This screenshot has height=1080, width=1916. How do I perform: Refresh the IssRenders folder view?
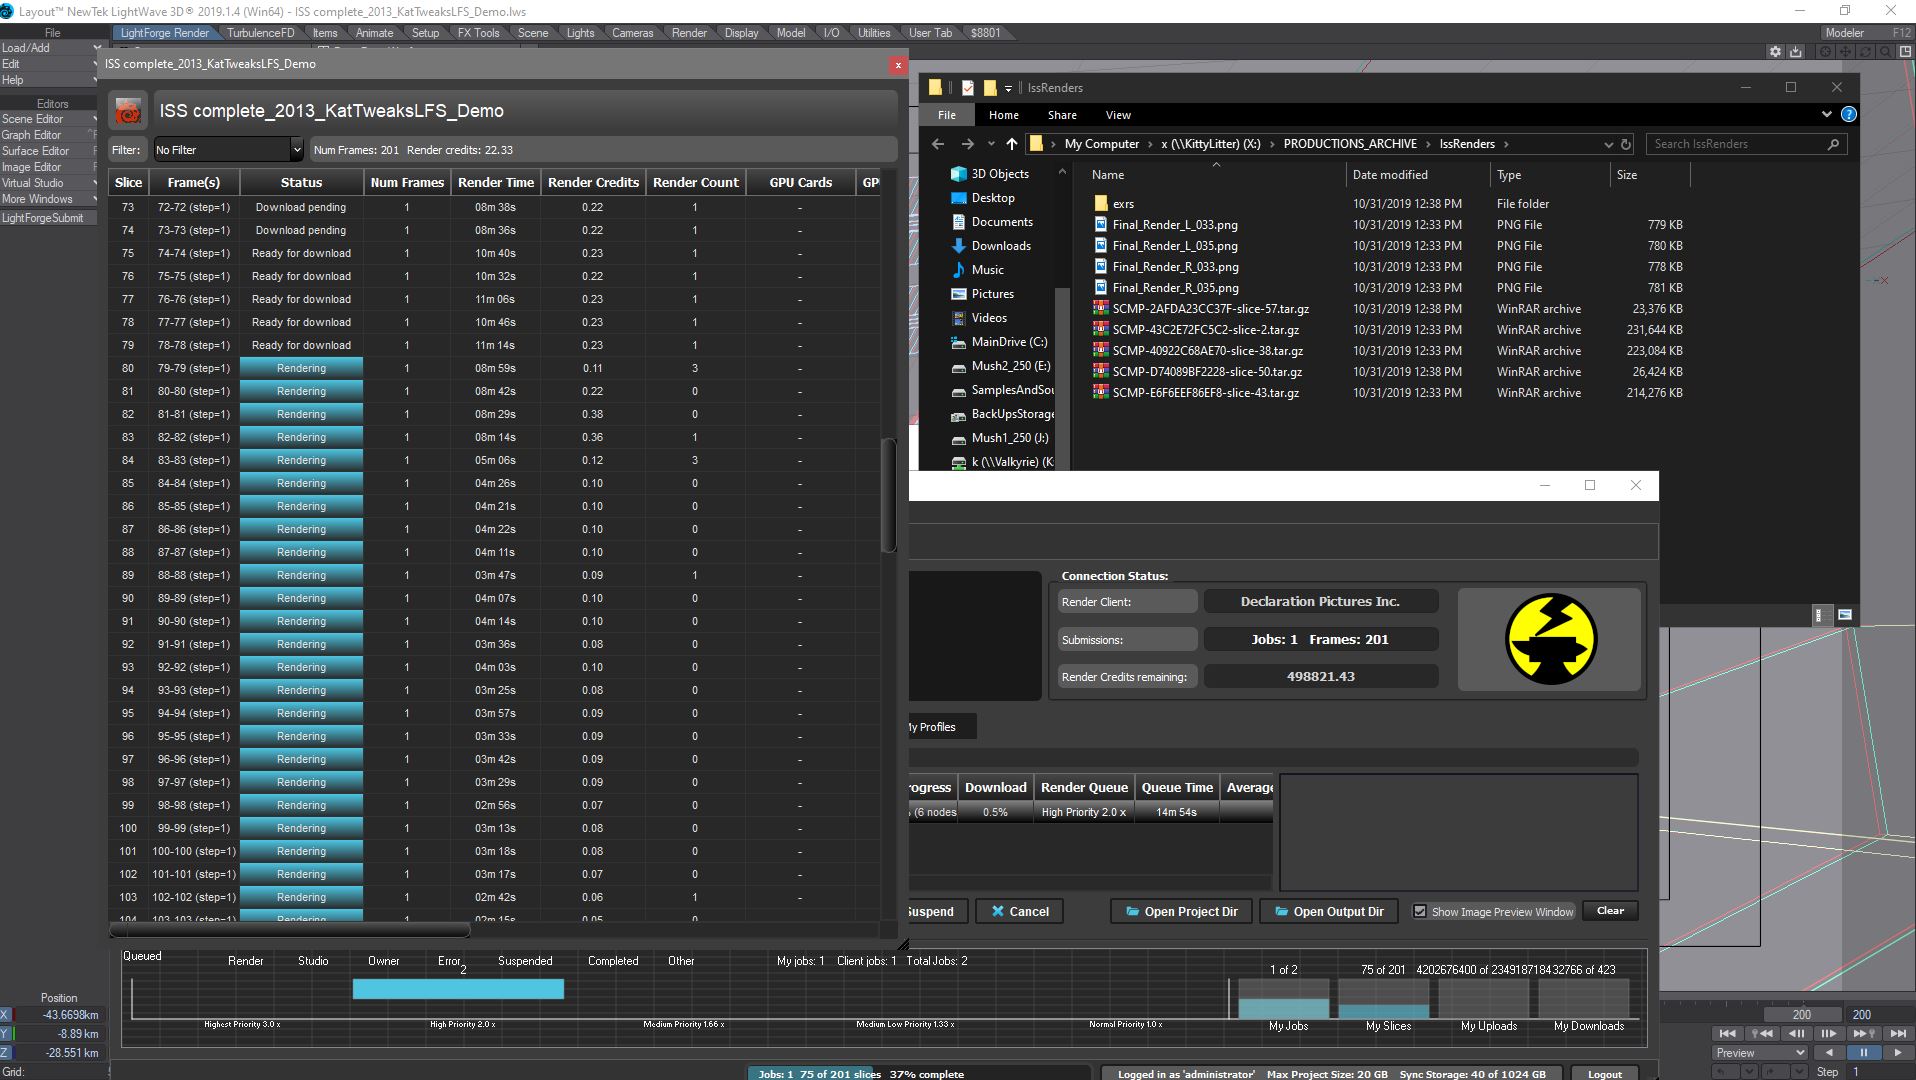point(1626,144)
